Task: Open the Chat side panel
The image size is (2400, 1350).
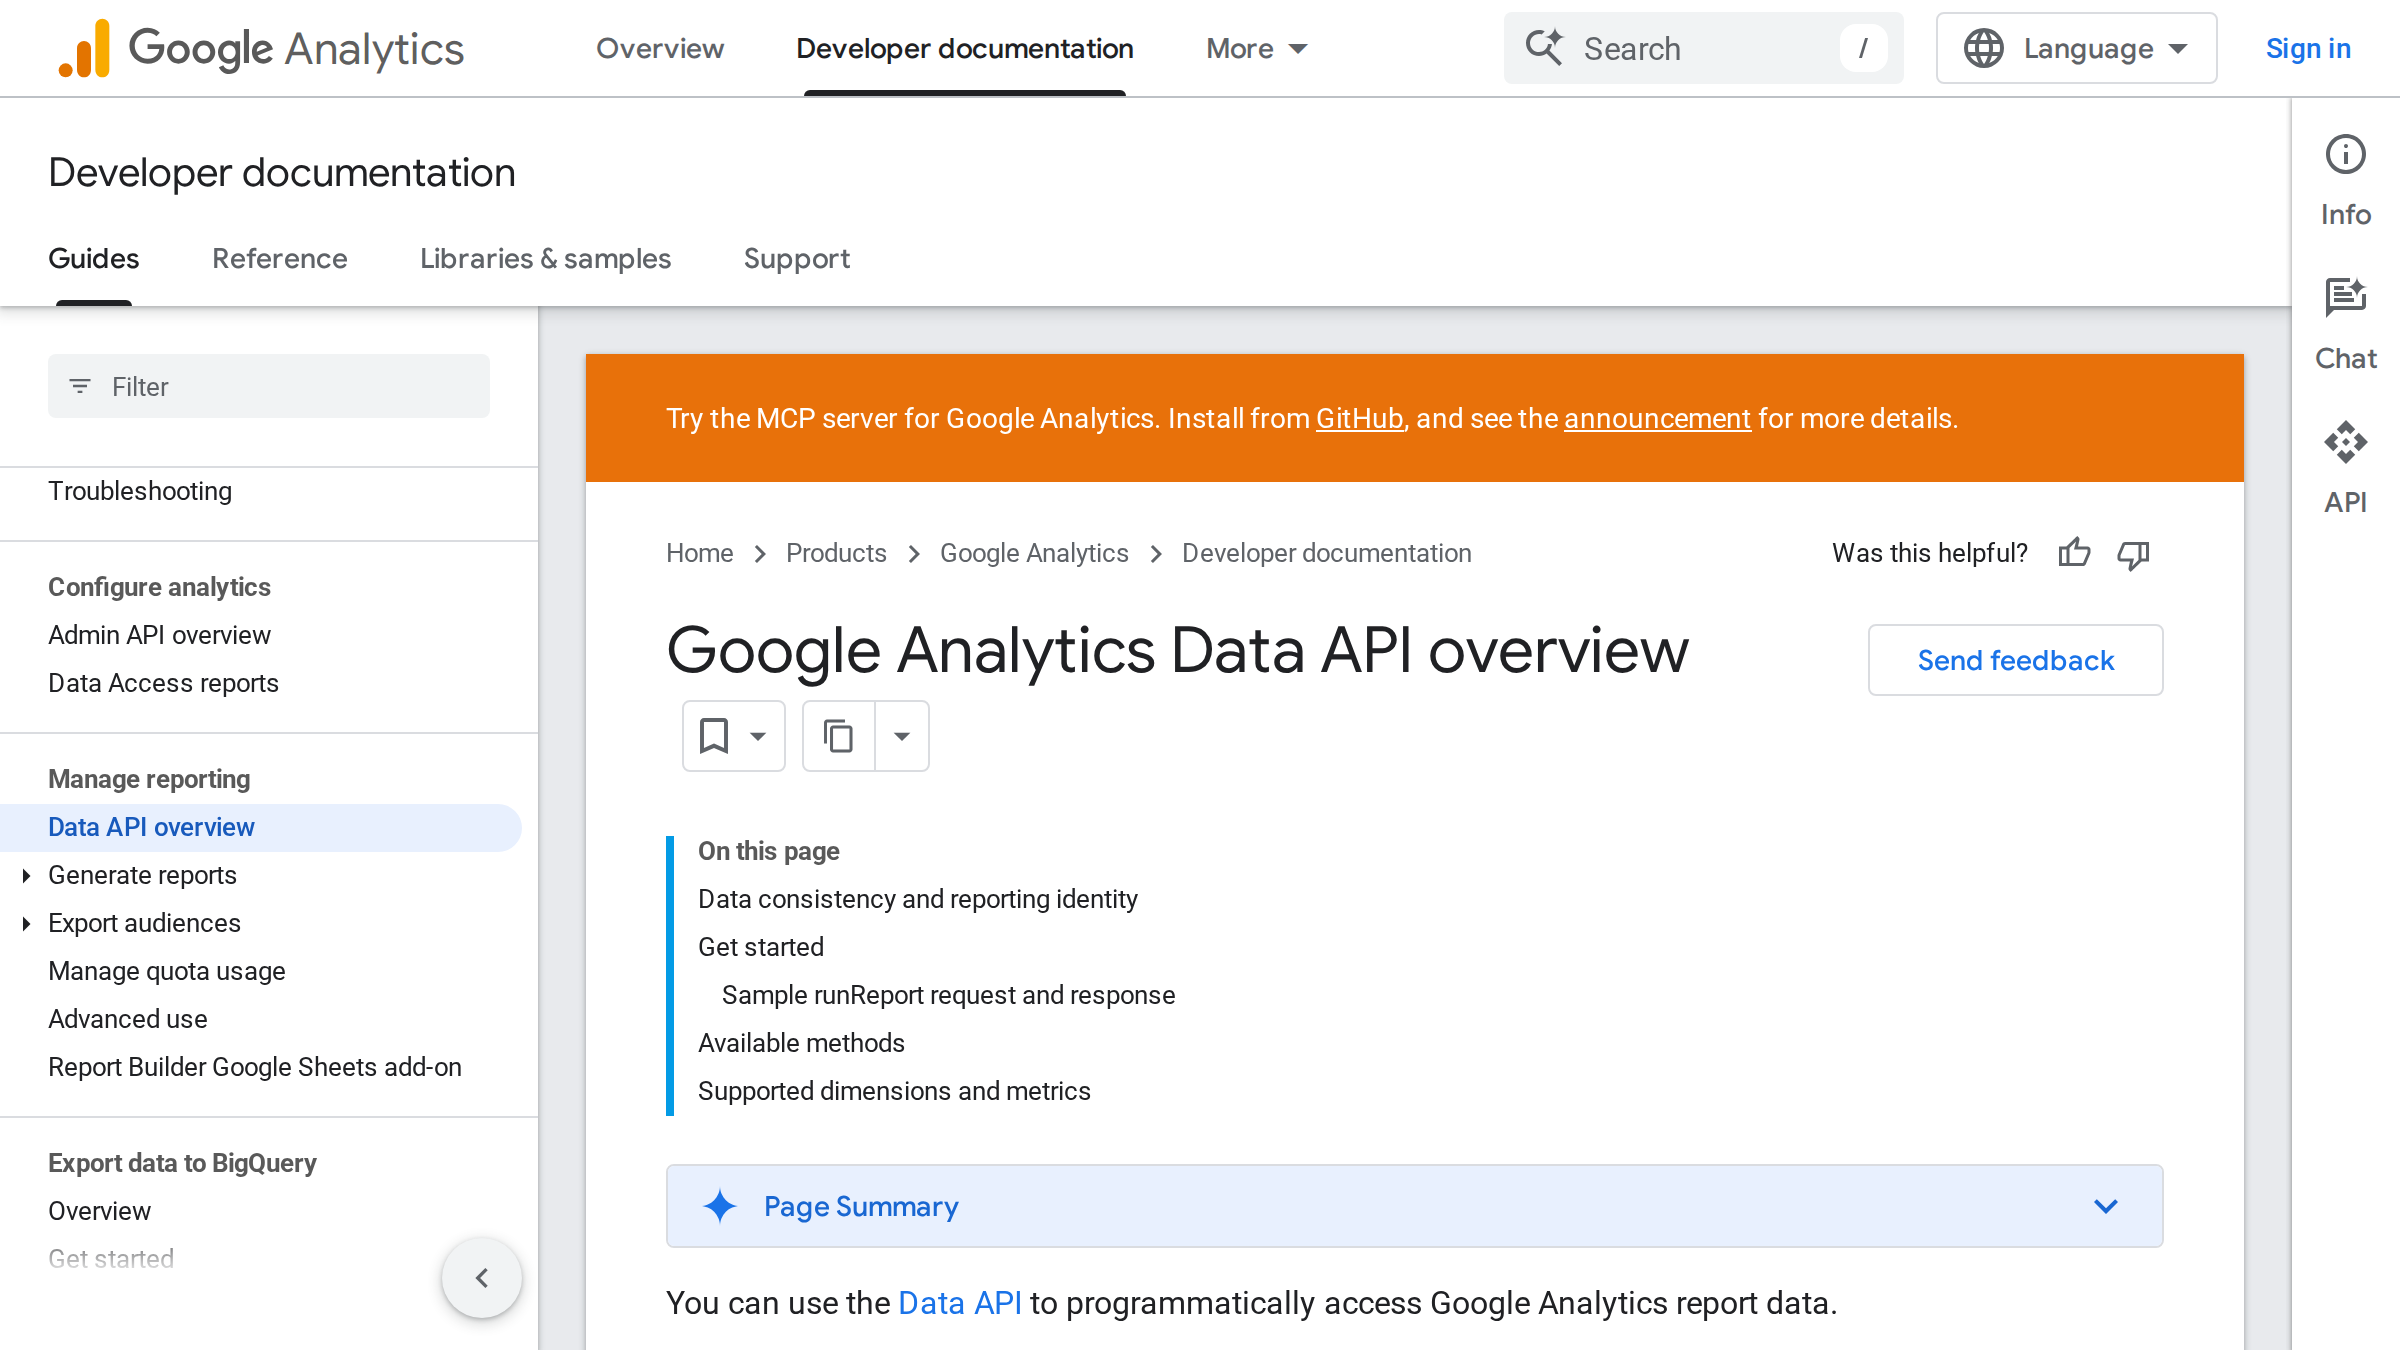Action: pyautogui.click(x=2345, y=325)
